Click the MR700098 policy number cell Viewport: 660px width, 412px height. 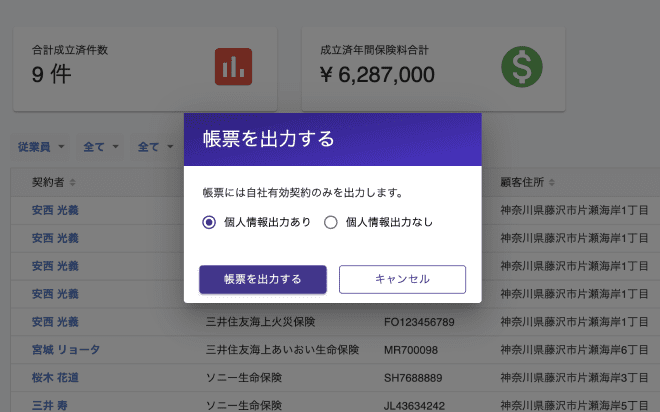click(x=411, y=350)
